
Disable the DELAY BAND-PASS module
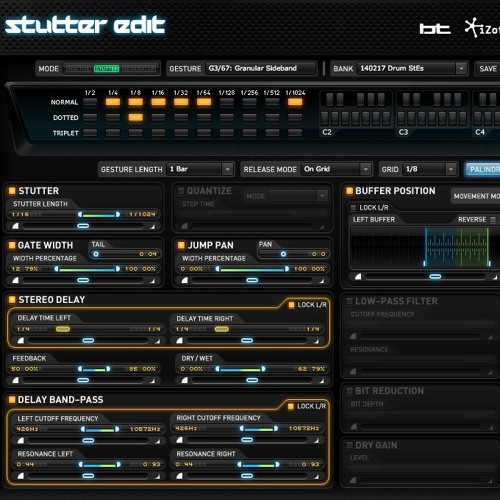click(x=12, y=400)
